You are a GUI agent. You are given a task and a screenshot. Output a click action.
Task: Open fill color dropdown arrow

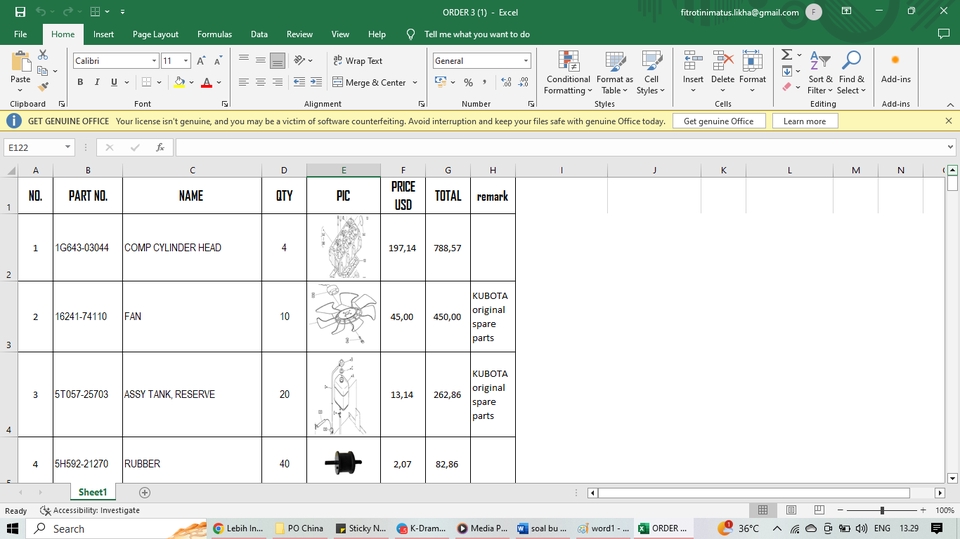tap(191, 82)
